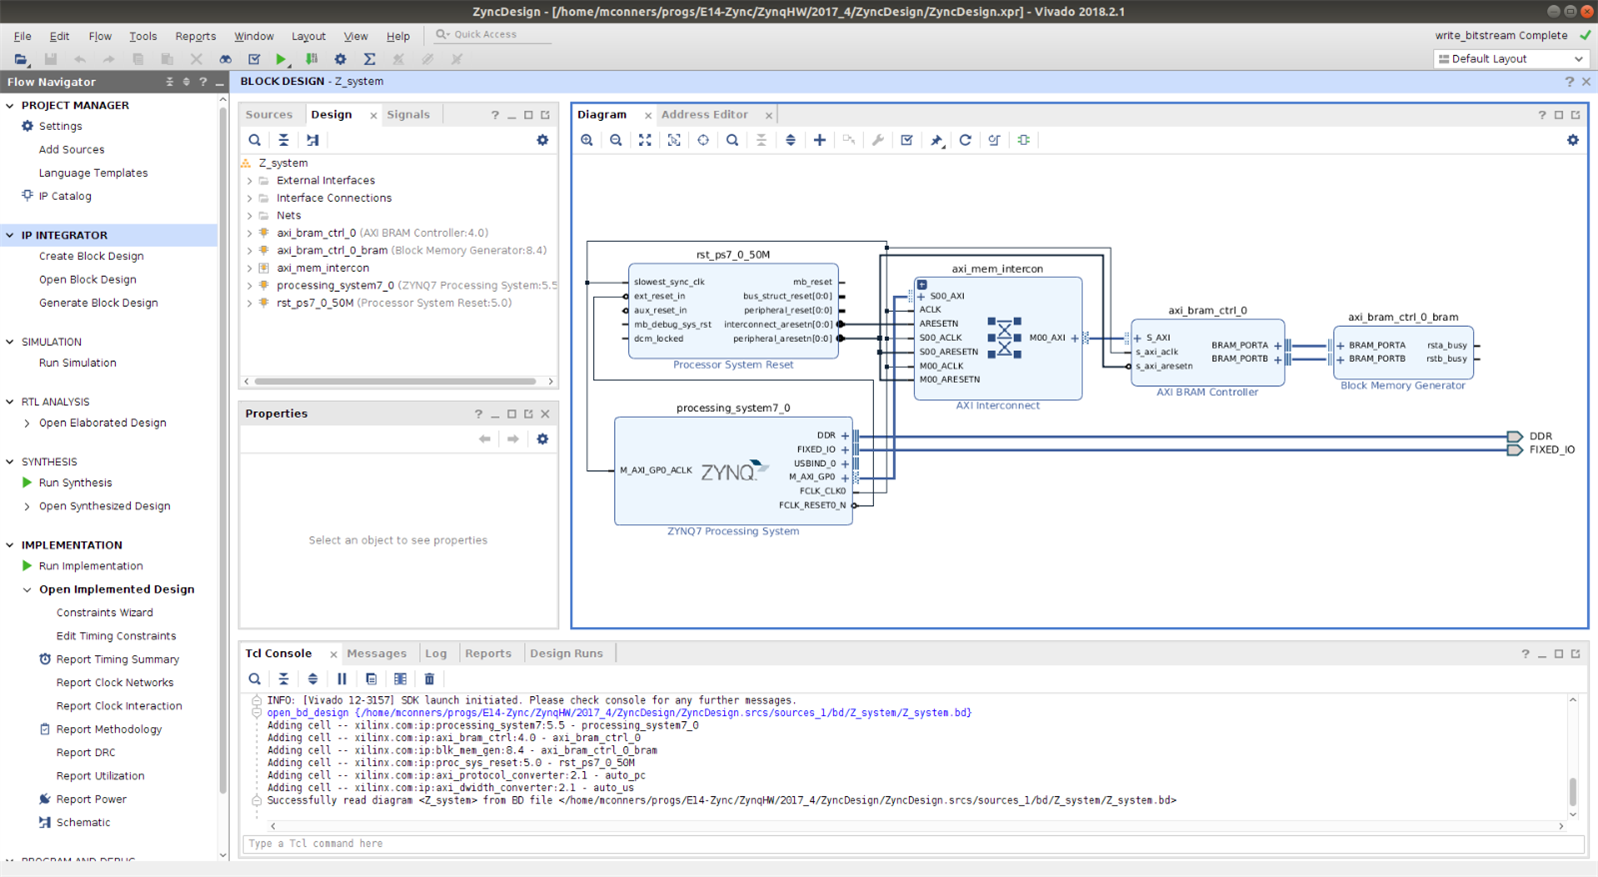
Task: Click Run Synthesis in Flow Navigator
Action: coord(75,483)
